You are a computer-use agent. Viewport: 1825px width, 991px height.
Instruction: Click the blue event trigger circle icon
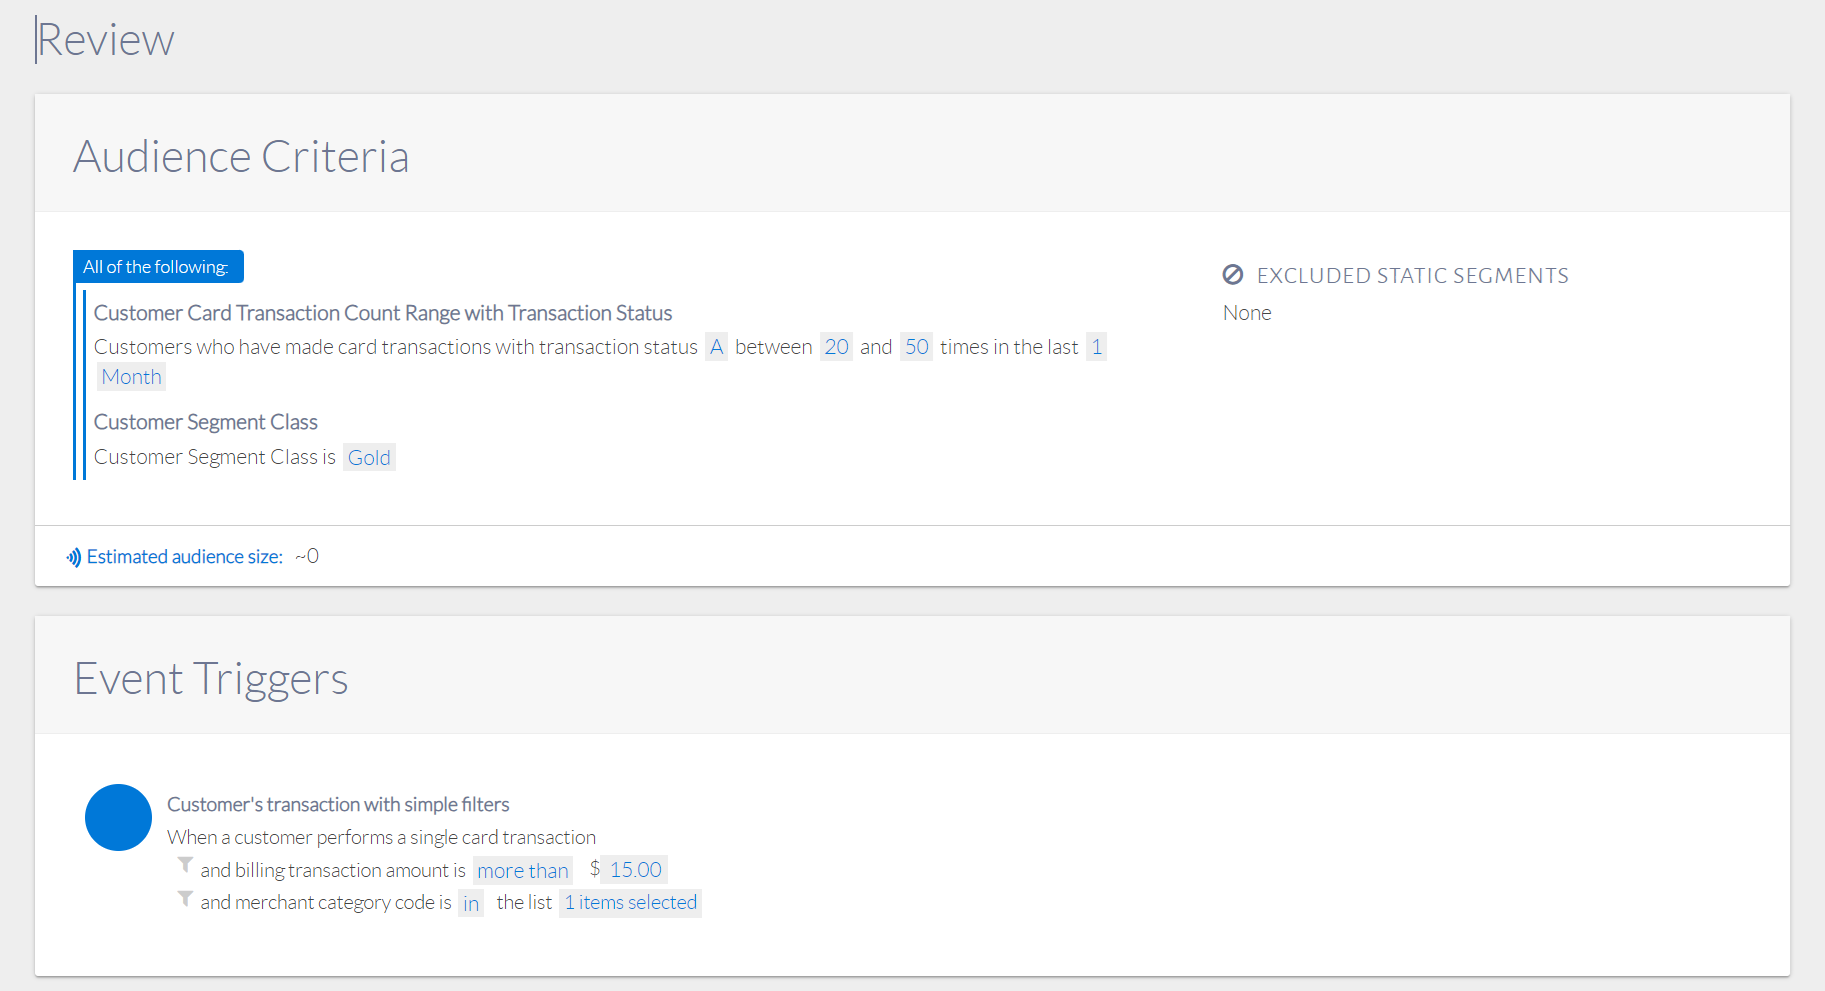(x=118, y=817)
